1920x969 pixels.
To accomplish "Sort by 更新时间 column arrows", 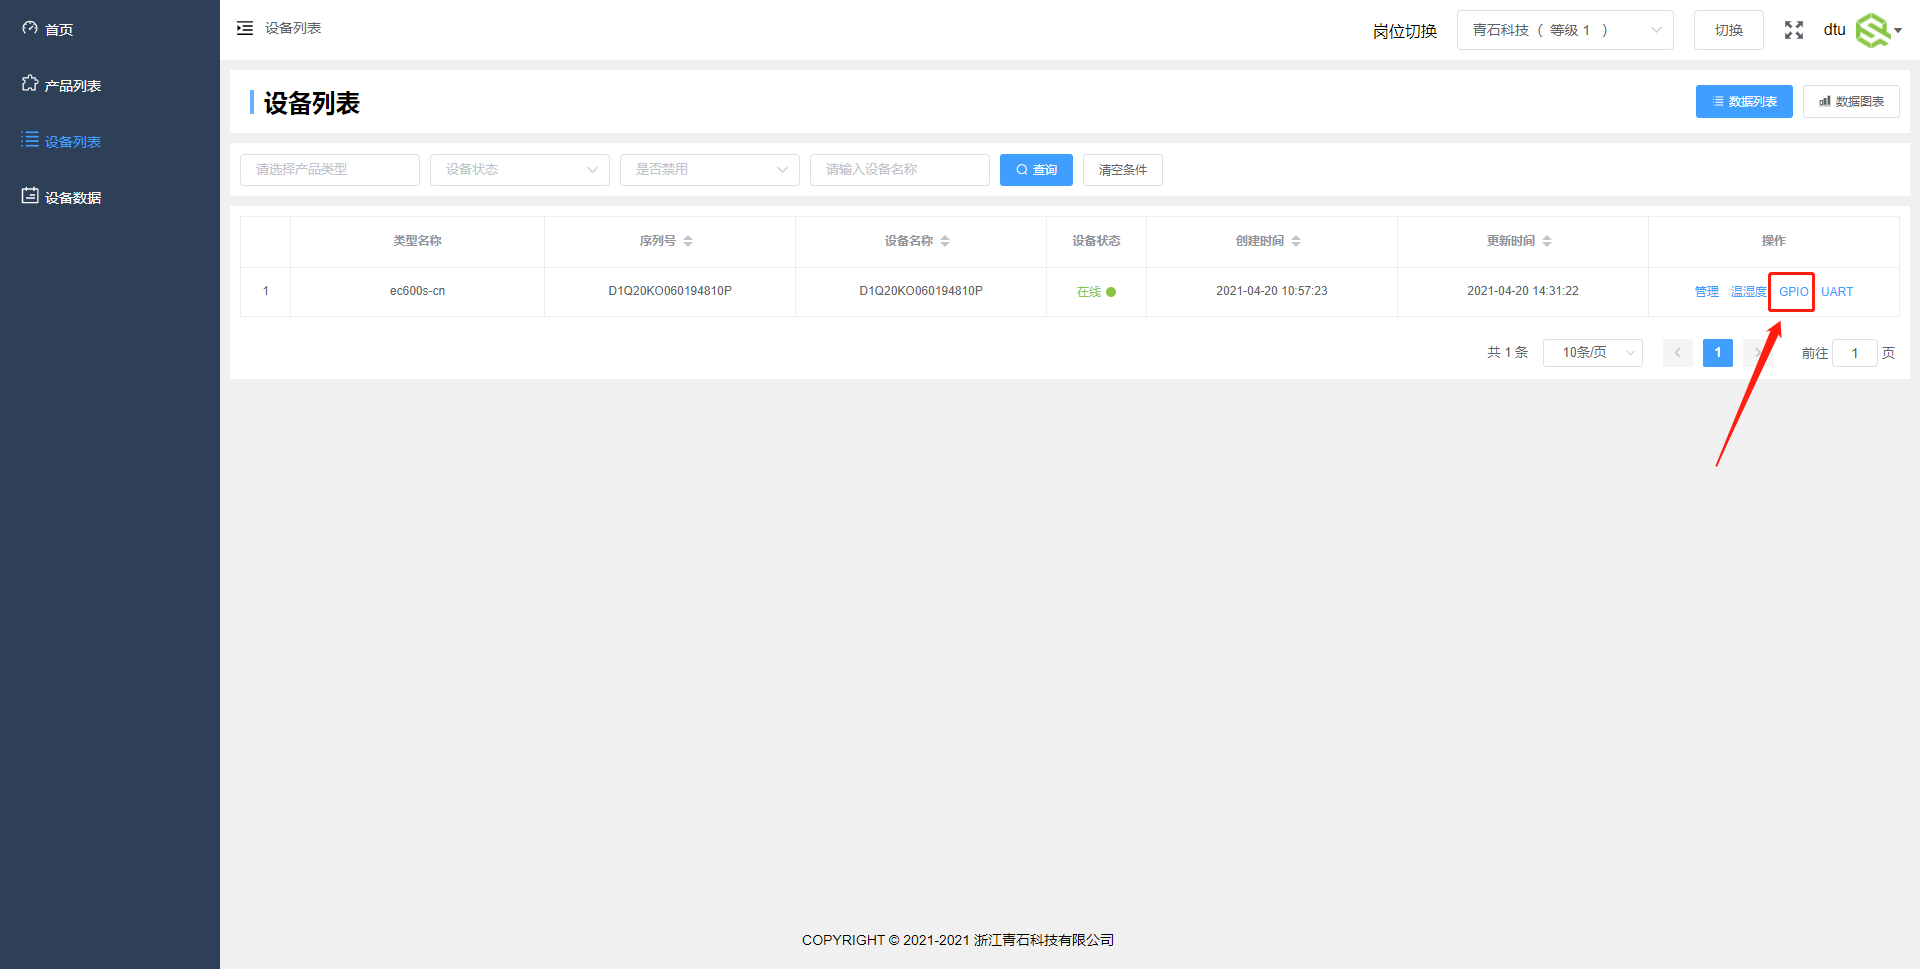I will (1547, 241).
